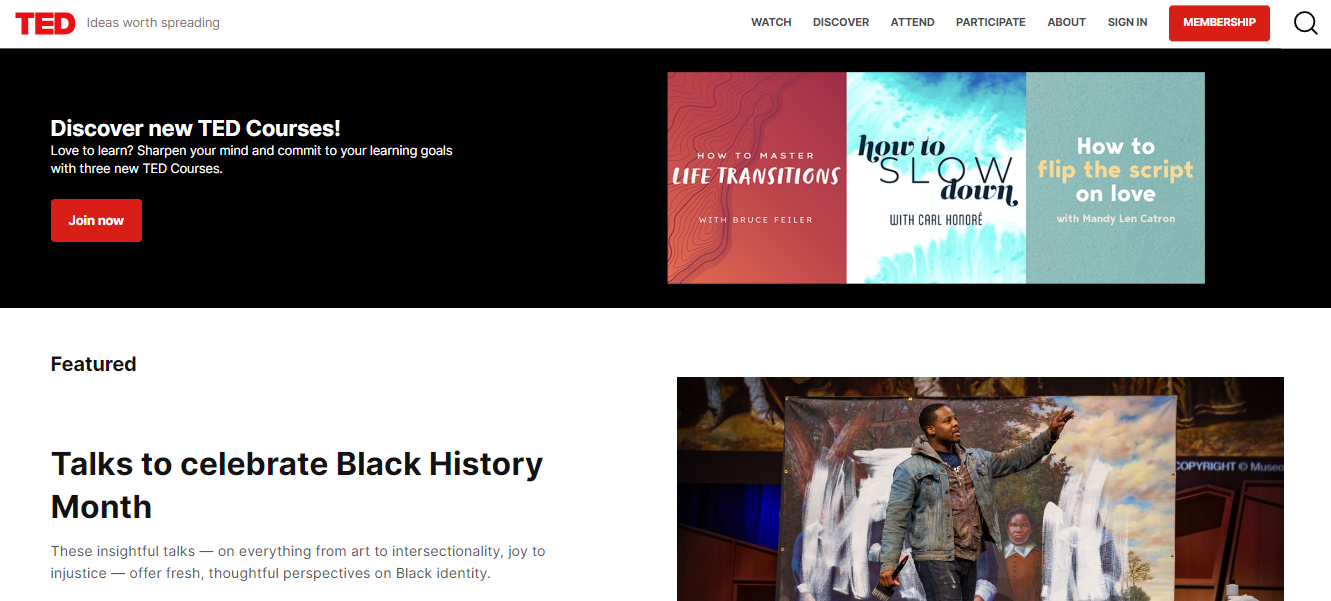
Task: Expand the ABOUT navigation item
Action: click(1066, 22)
